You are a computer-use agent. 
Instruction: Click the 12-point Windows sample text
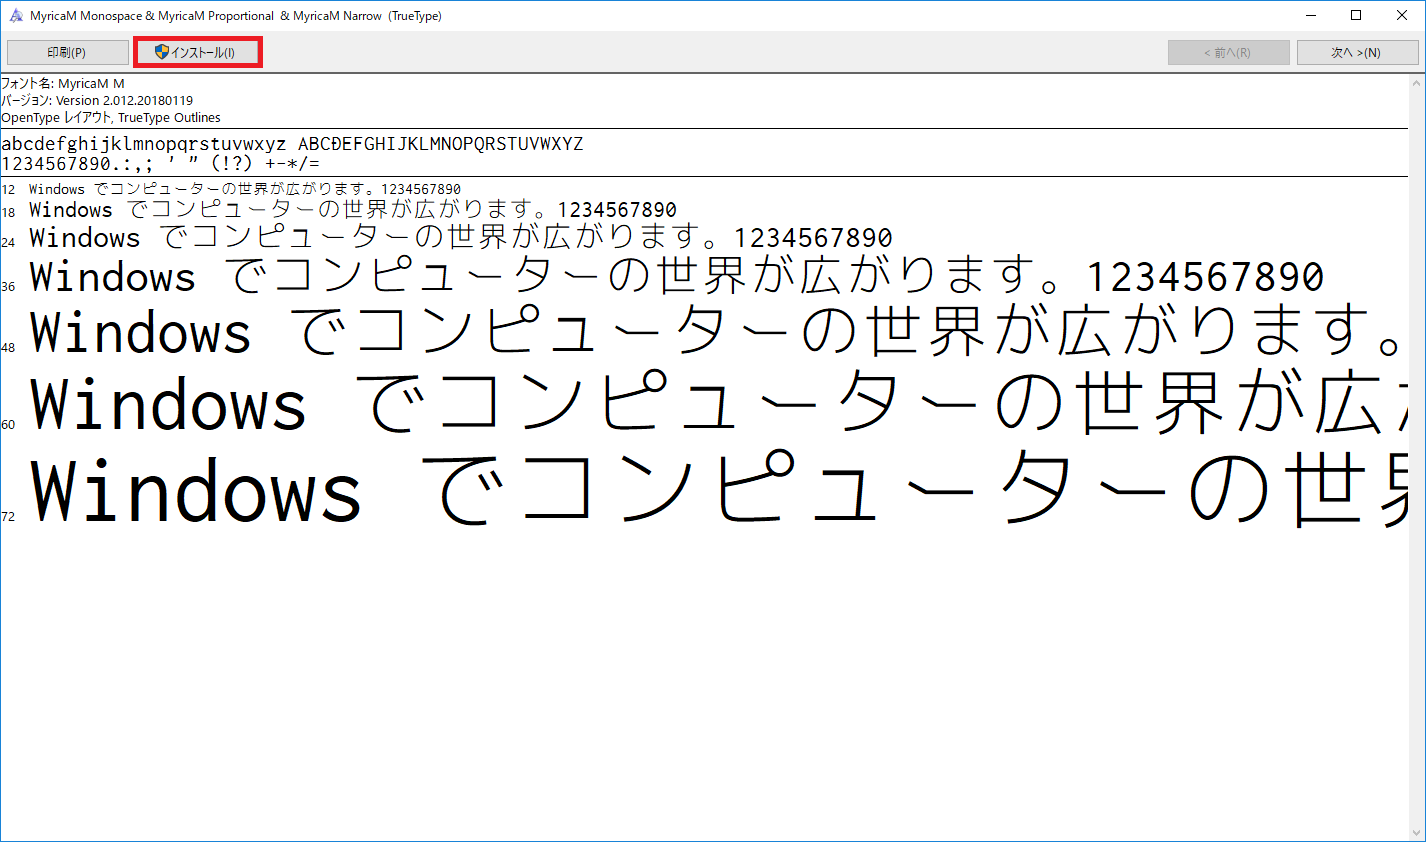245,189
